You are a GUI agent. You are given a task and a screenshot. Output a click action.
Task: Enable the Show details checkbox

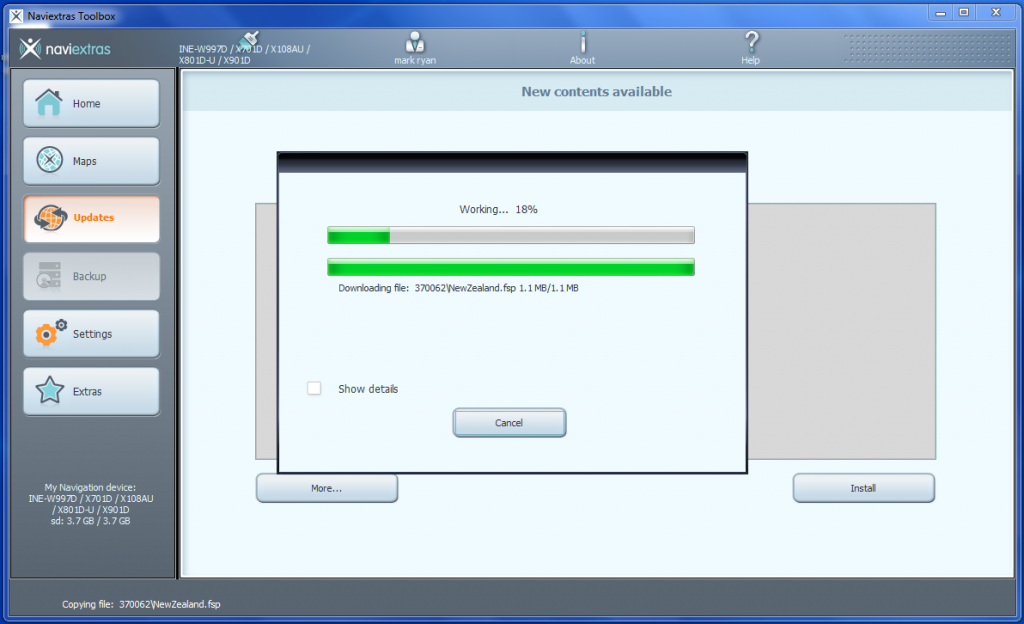click(314, 388)
